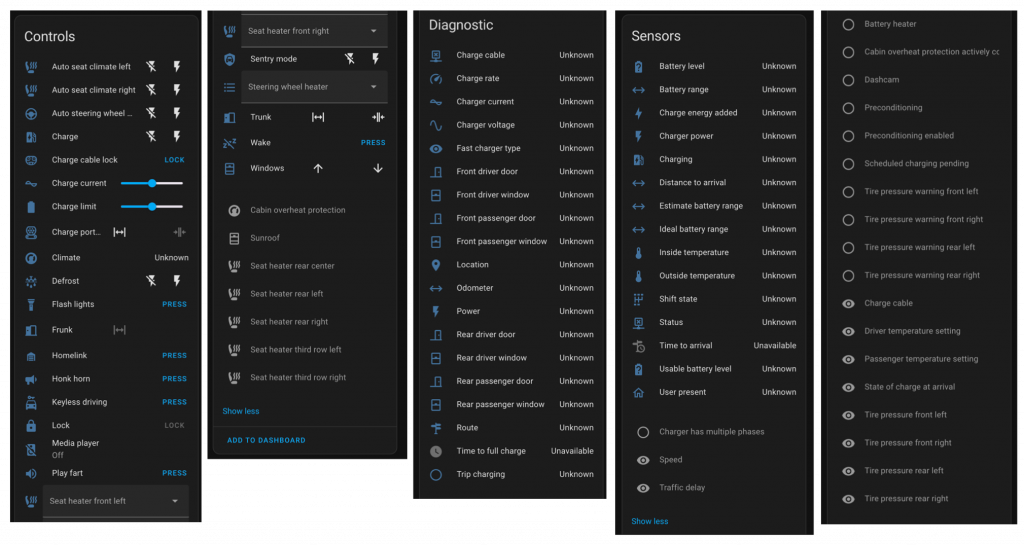This screenshot has height=545, width=1024.
Task: Click the Location pin icon in Diagnostic
Action: click(436, 265)
